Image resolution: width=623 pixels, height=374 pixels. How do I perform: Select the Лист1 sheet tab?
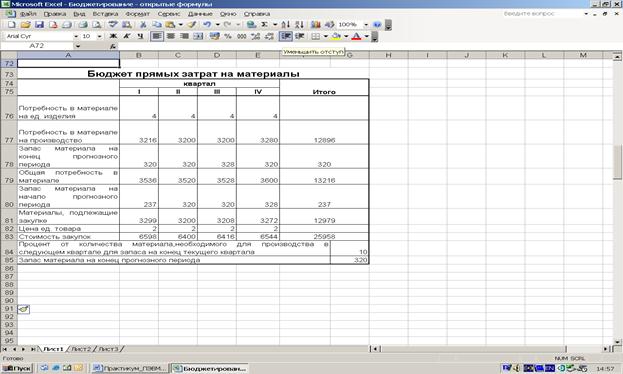click(x=53, y=349)
